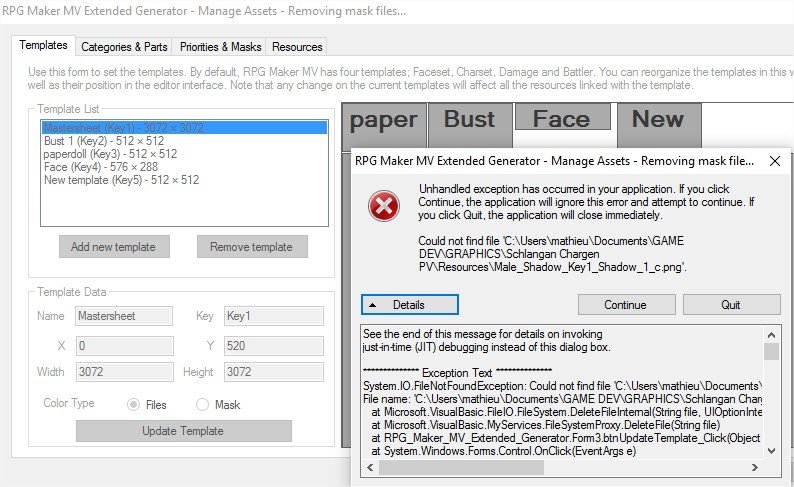Select Bust 1 (Key2) template row
Screen dimensions: 794x487
coord(184,141)
